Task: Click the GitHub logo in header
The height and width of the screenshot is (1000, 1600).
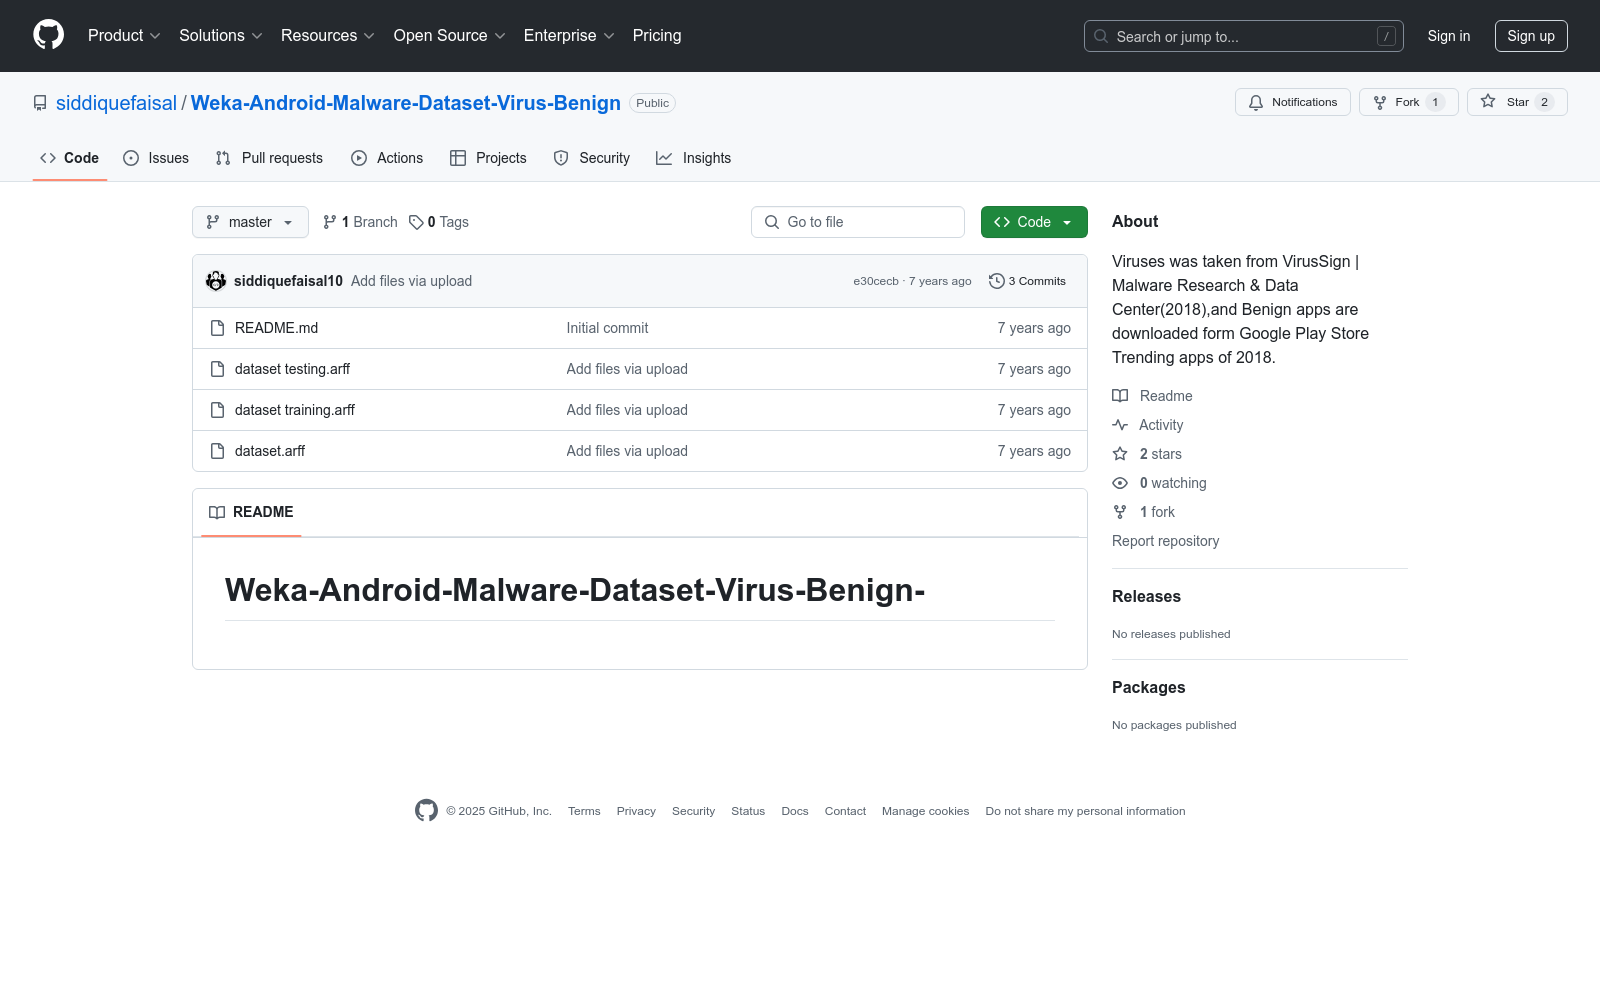Action: click(48, 35)
